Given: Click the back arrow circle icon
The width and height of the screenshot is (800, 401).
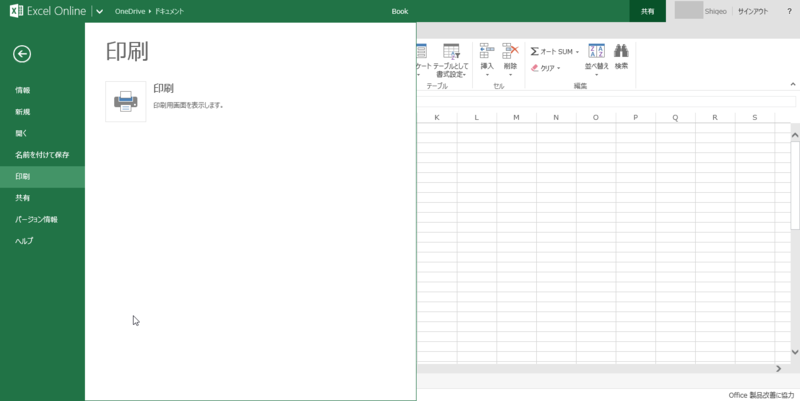Looking at the screenshot, I should point(22,54).
